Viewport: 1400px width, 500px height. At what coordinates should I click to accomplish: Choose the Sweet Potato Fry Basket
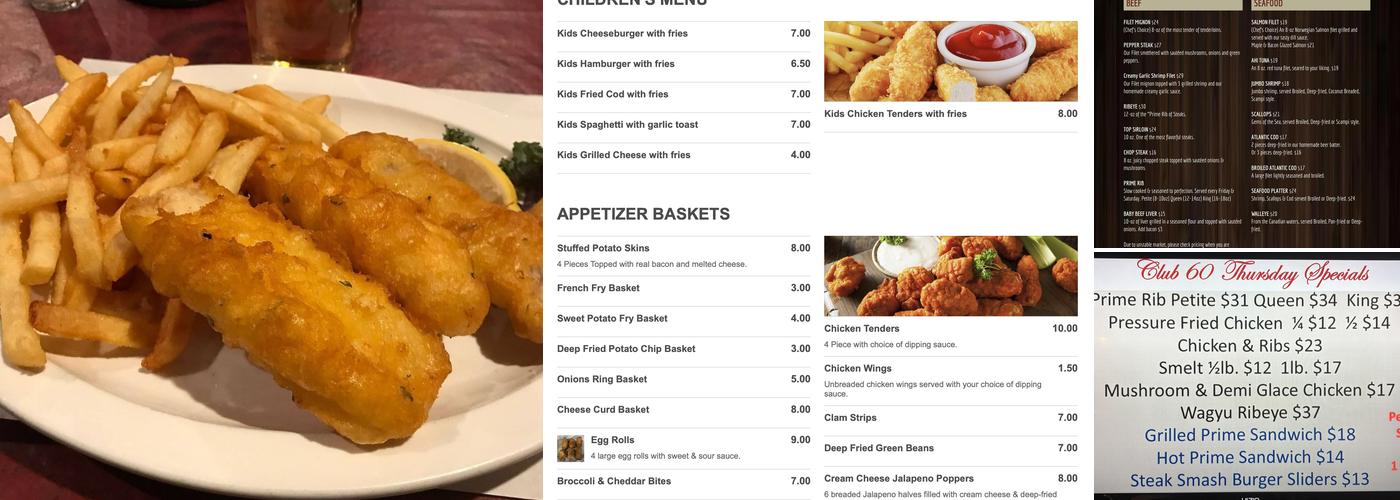click(x=684, y=319)
